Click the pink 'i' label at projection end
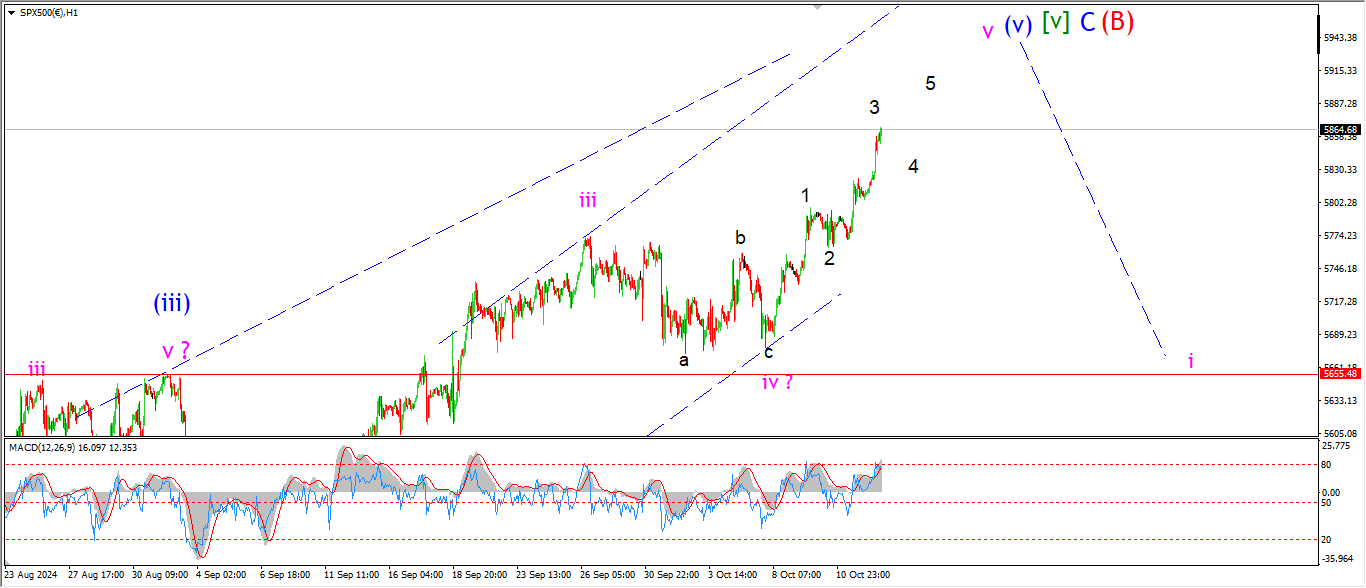 pos(1190,361)
